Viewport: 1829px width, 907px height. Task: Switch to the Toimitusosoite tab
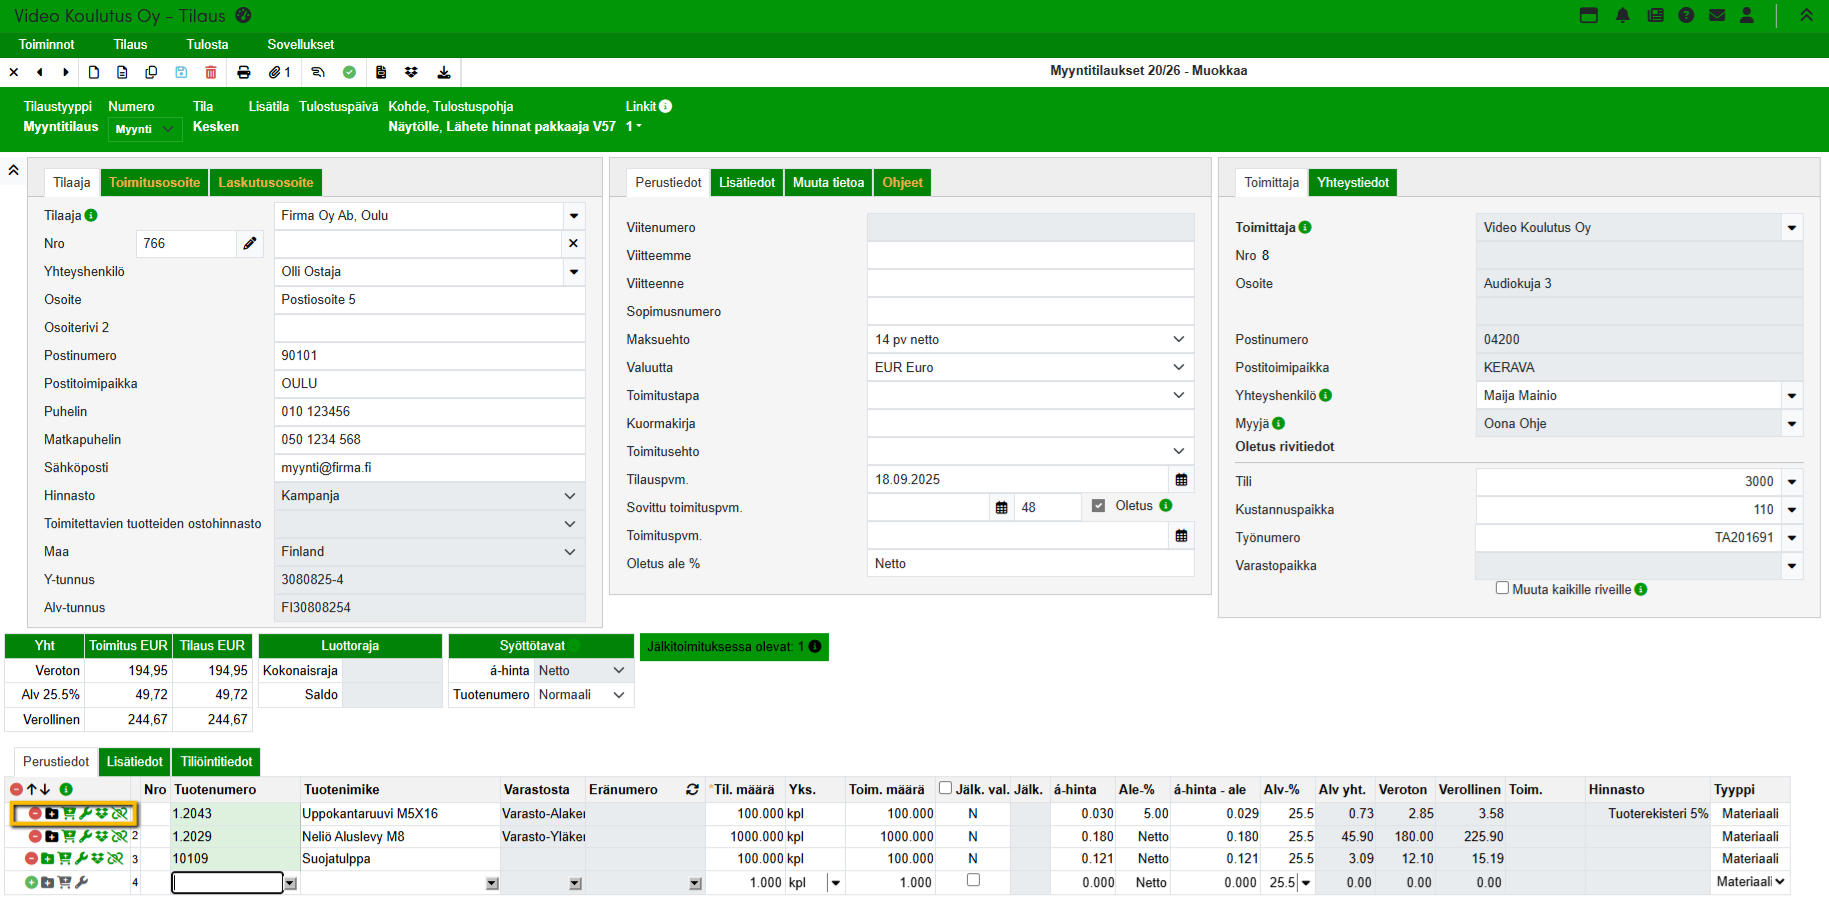click(x=155, y=182)
